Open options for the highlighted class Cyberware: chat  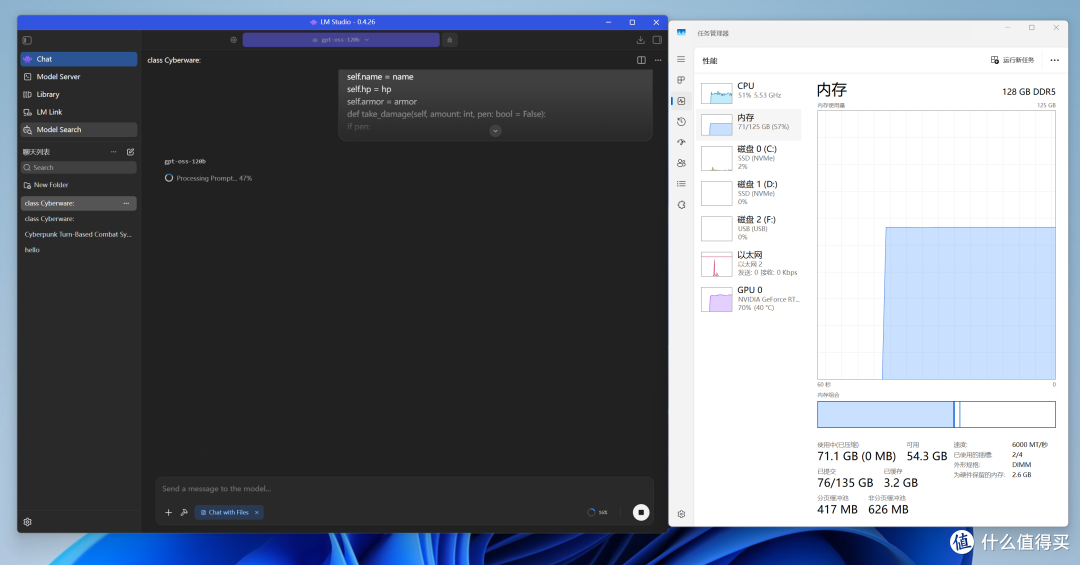click(126, 203)
